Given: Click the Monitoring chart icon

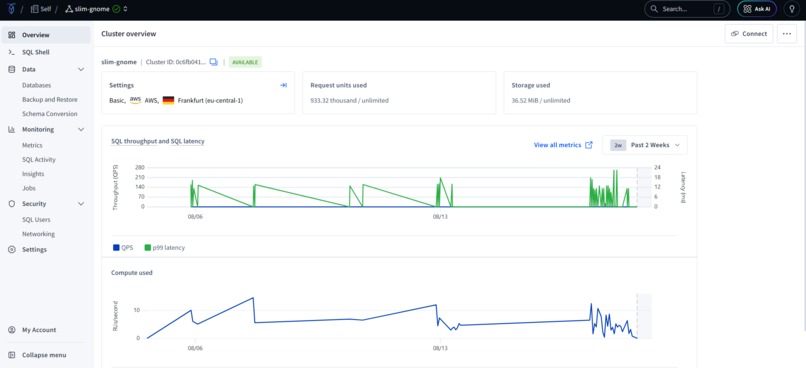Looking at the screenshot, I should [12, 130].
